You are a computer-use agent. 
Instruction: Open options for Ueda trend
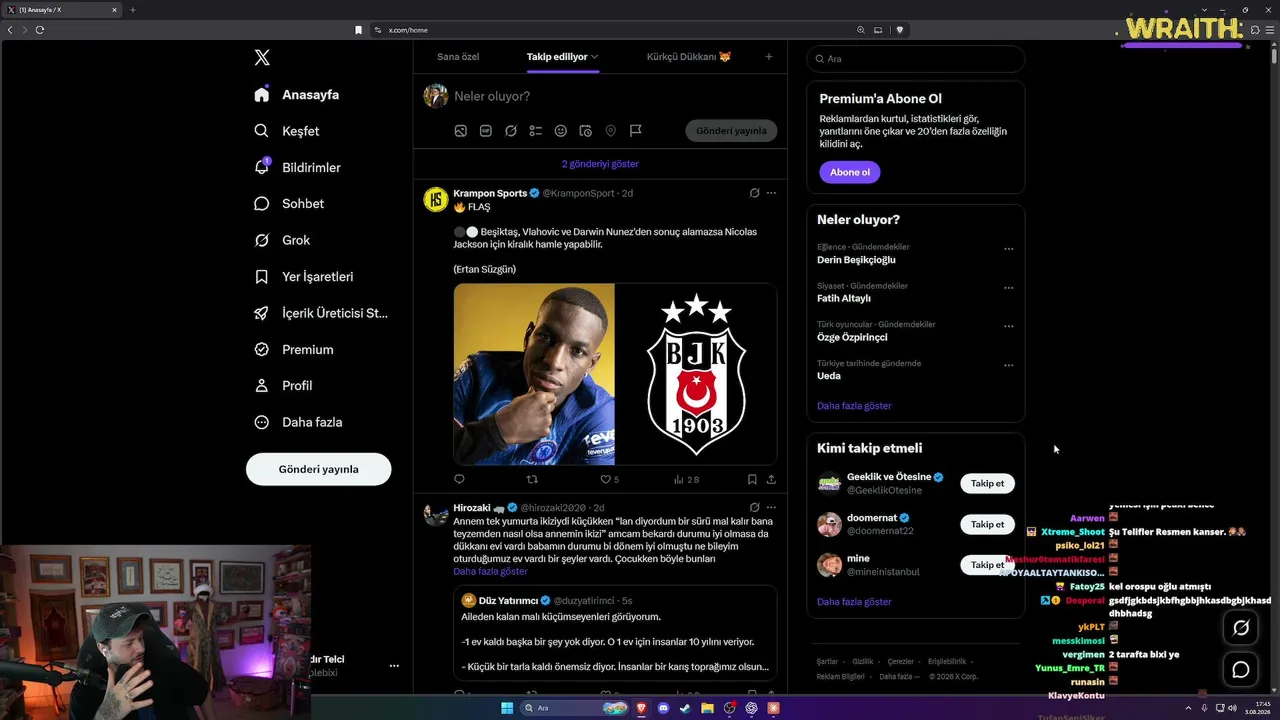(1008, 366)
